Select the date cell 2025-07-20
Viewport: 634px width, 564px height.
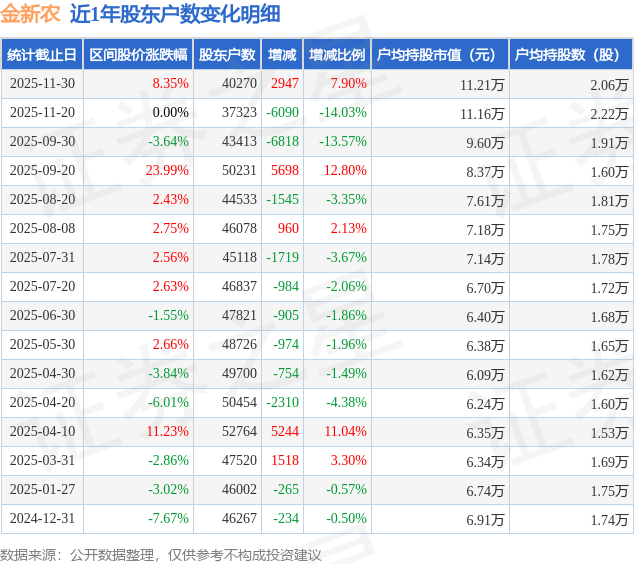[42, 287]
